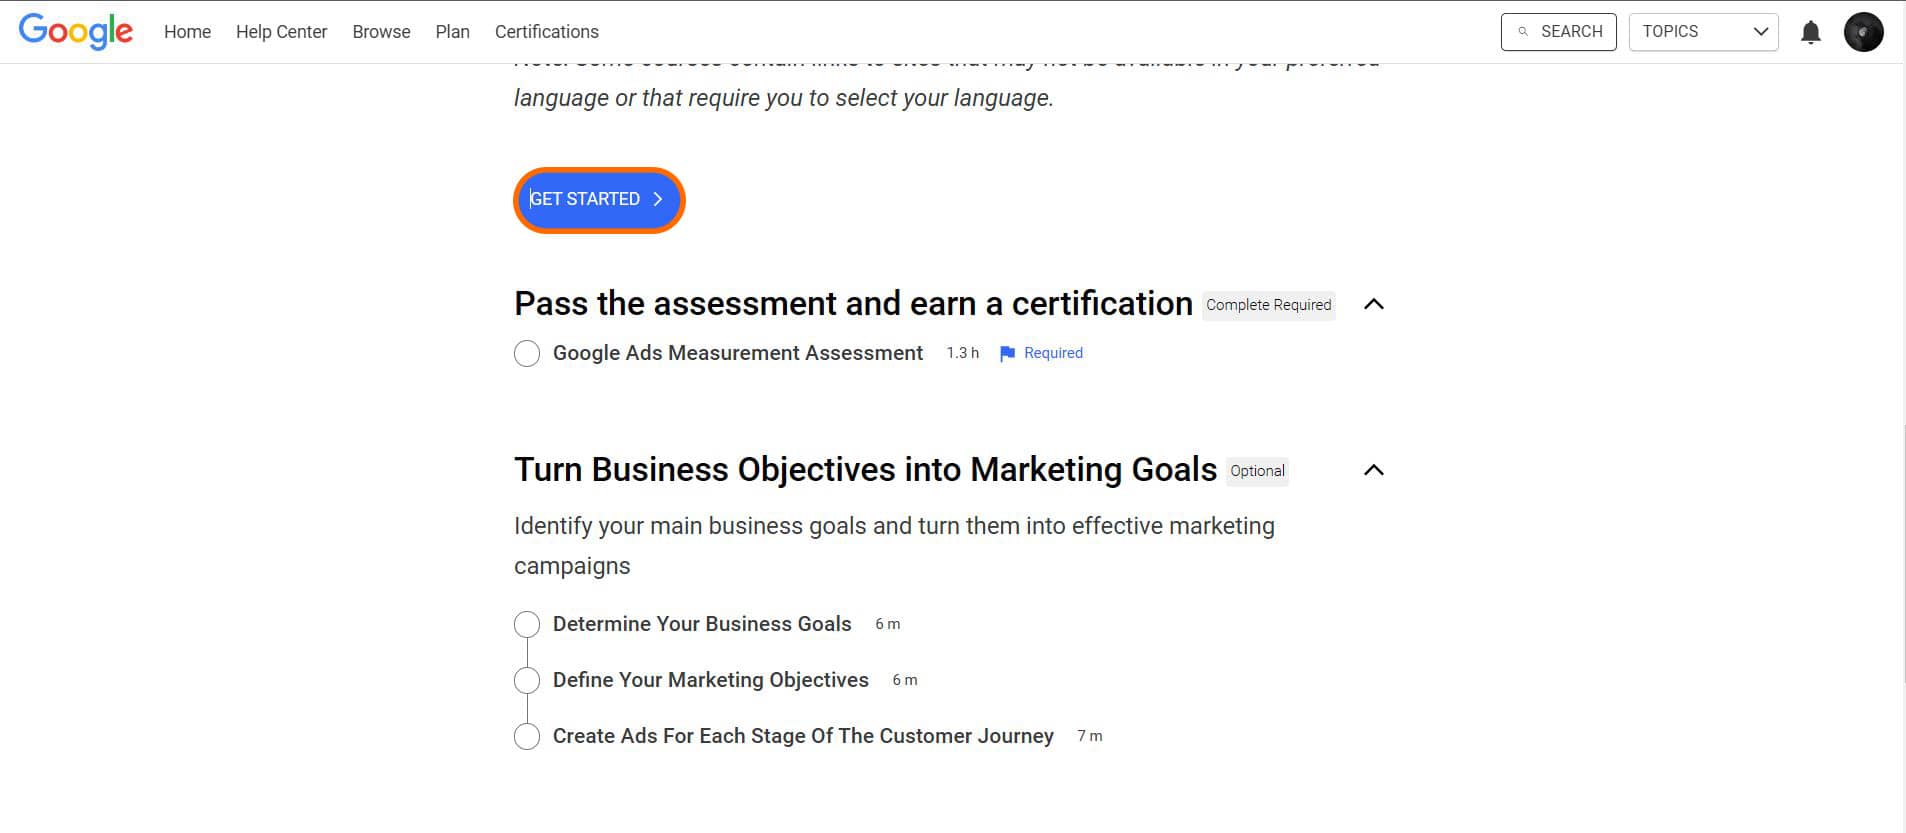Mark Determine Your Business Goals circle
The height and width of the screenshot is (833, 1906).
[x=527, y=624]
